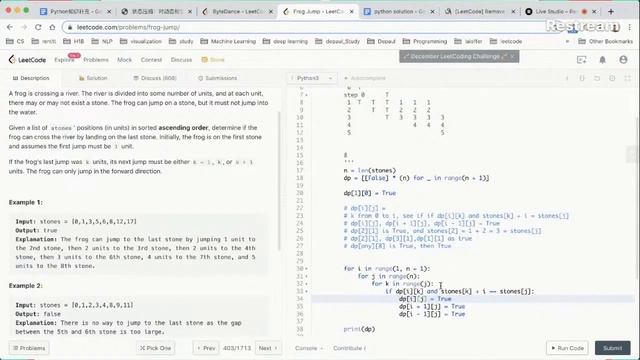Screen dimensions: 640x360
Task: Go to Next problem
Action: tap(268, 348)
